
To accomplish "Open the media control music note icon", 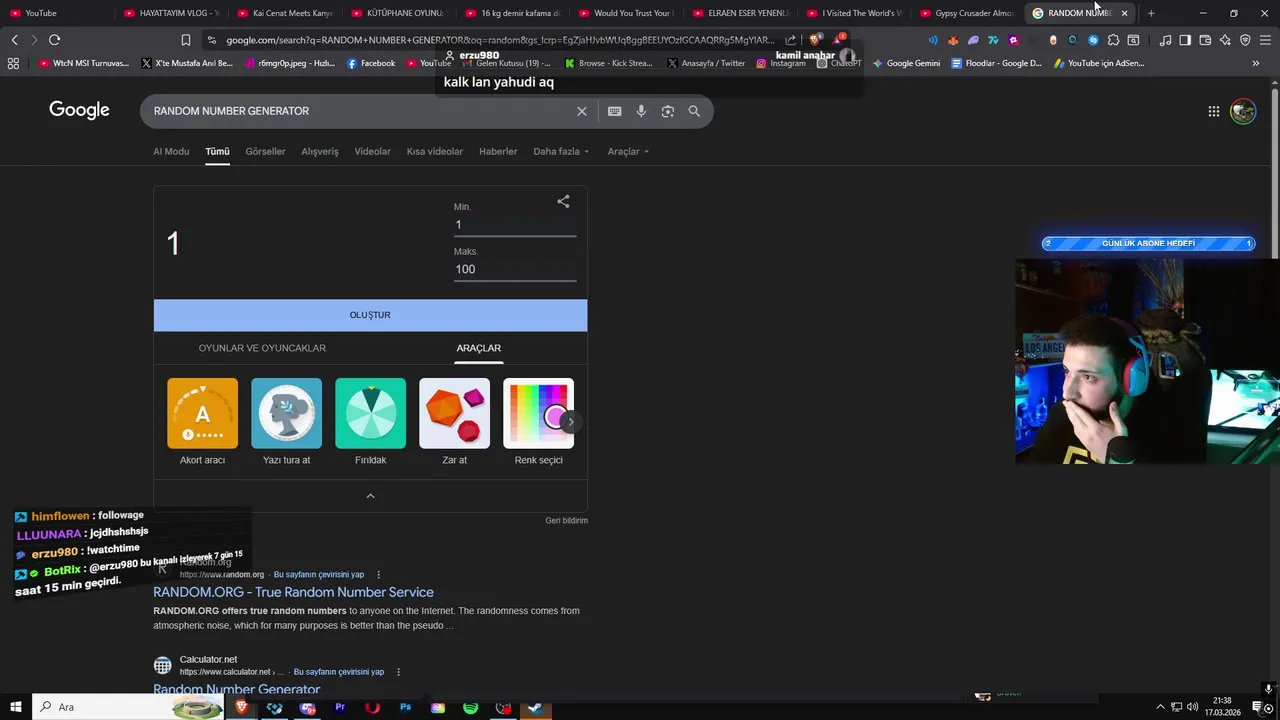I will pos(1165,40).
